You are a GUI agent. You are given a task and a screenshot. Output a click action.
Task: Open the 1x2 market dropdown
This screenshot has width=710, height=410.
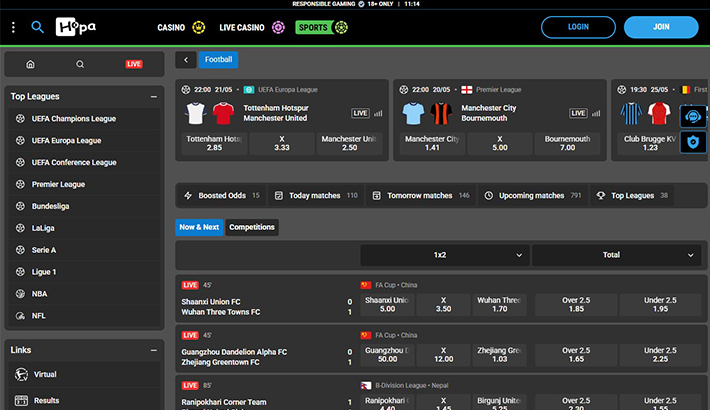click(x=445, y=255)
